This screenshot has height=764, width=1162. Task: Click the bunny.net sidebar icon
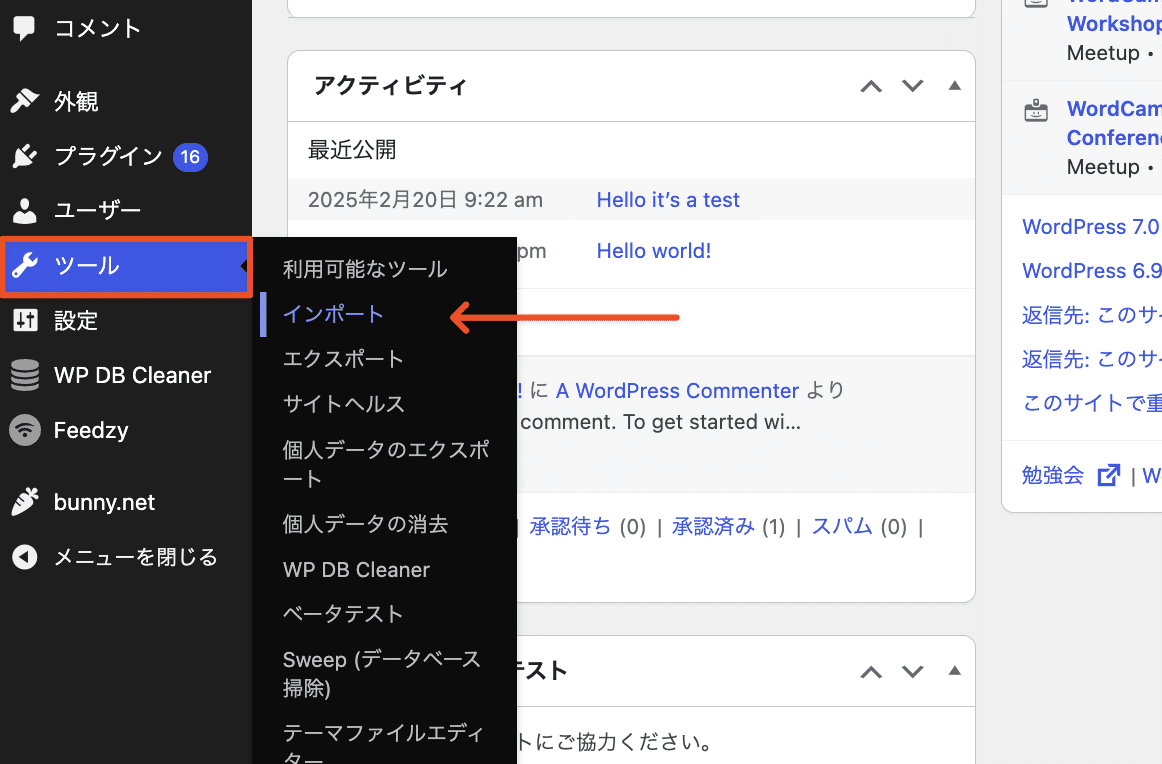25,502
